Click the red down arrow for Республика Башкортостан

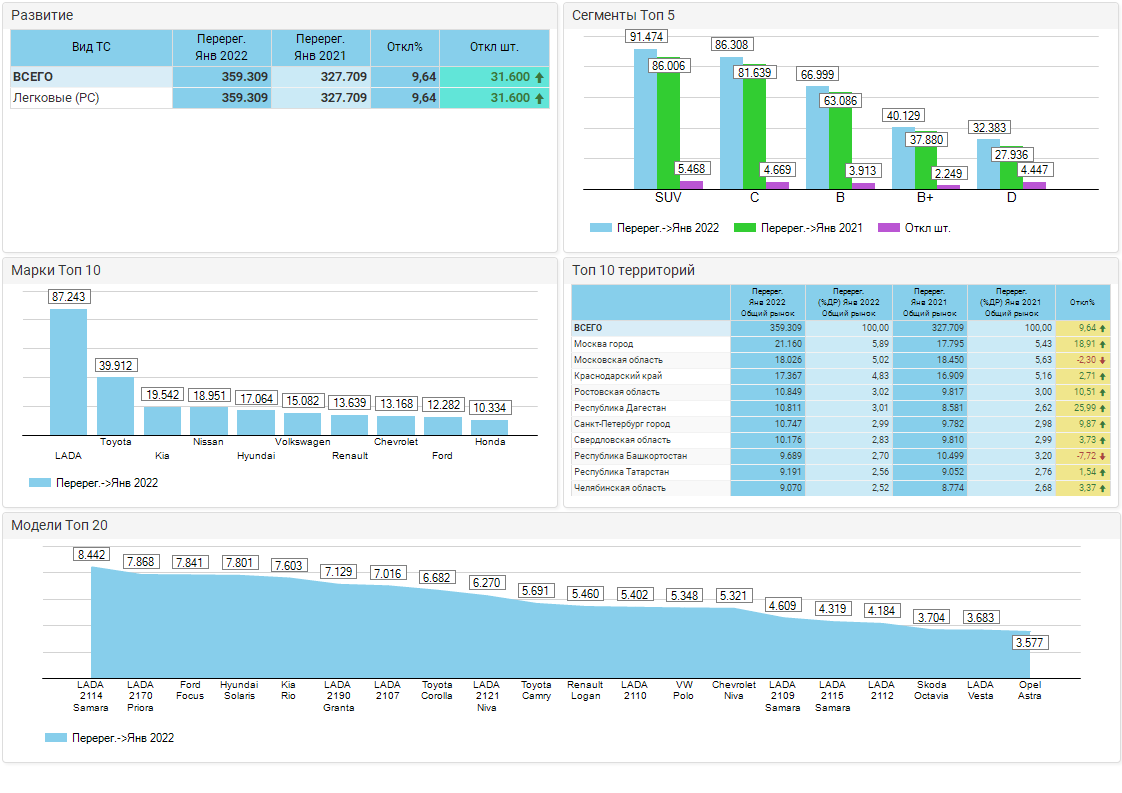click(1102, 456)
